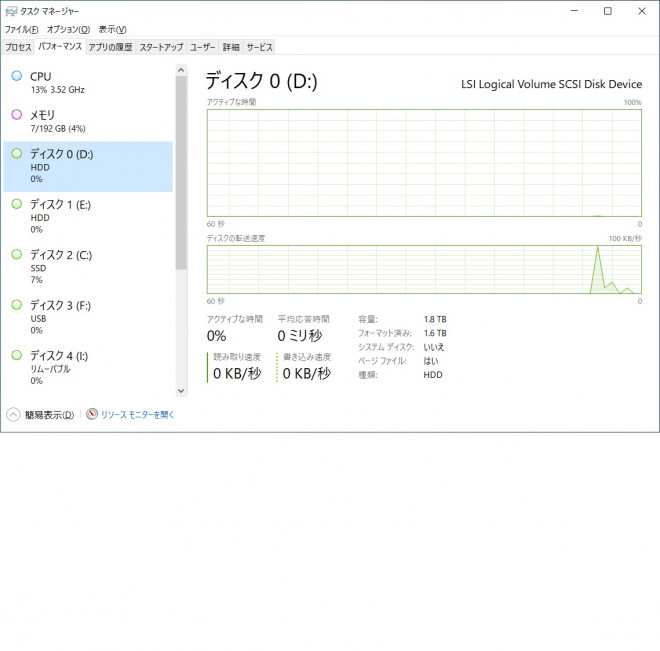Click the Task Manager app icon in the title bar
The width and height of the screenshot is (660, 651).
11,11
